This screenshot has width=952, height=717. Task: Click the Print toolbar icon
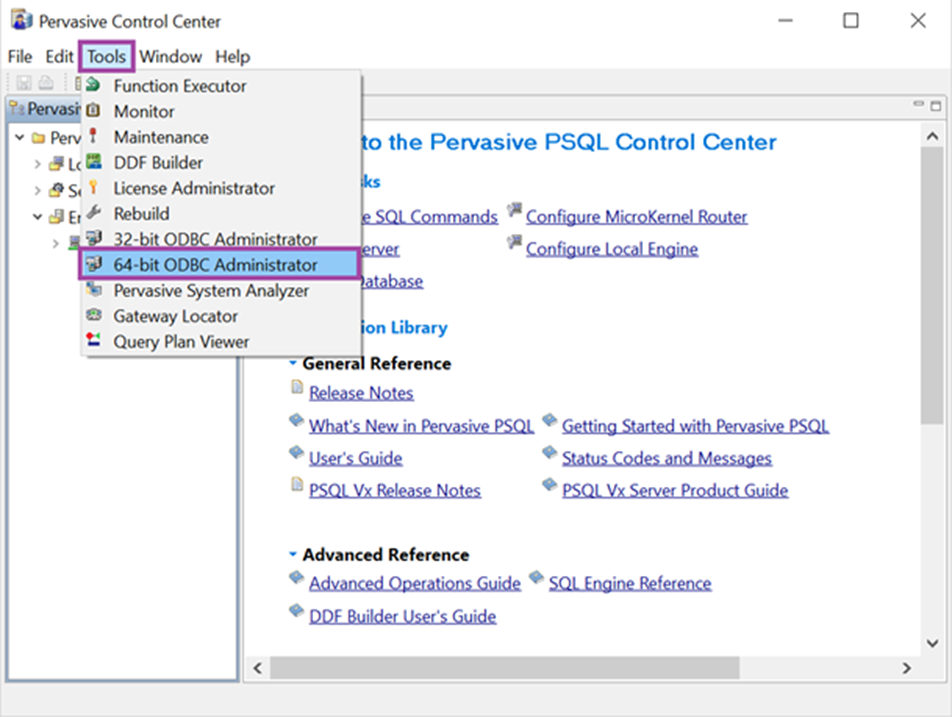click(x=46, y=82)
